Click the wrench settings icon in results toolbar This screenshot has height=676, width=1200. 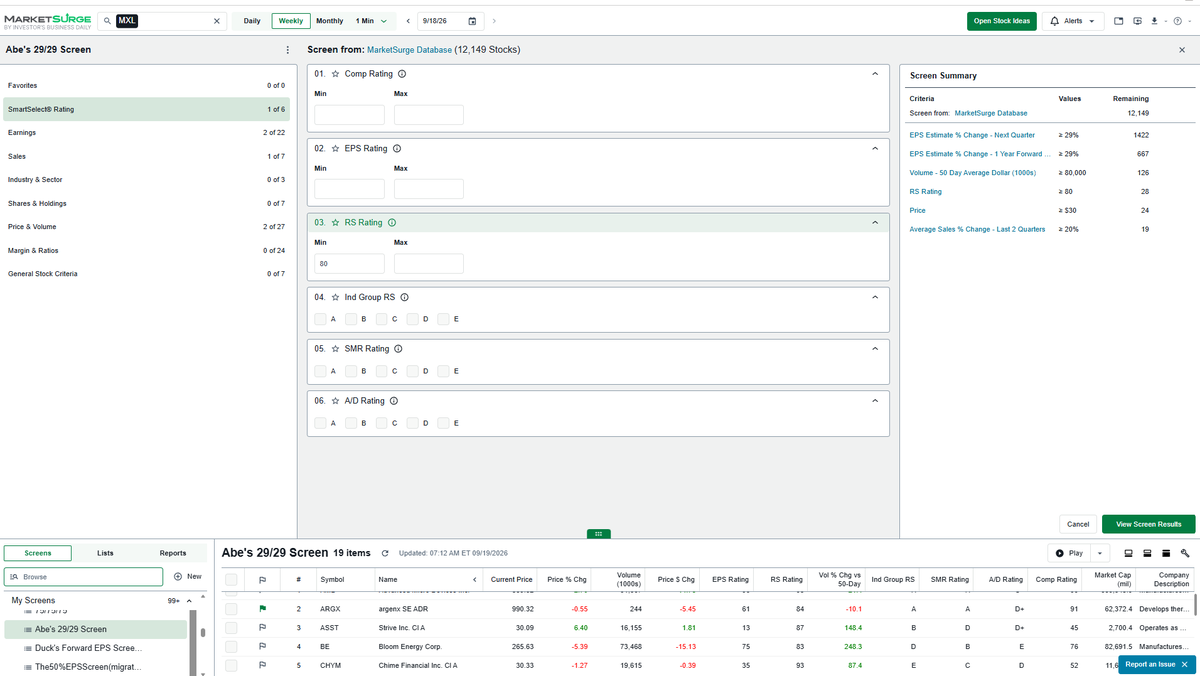[1185, 553]
